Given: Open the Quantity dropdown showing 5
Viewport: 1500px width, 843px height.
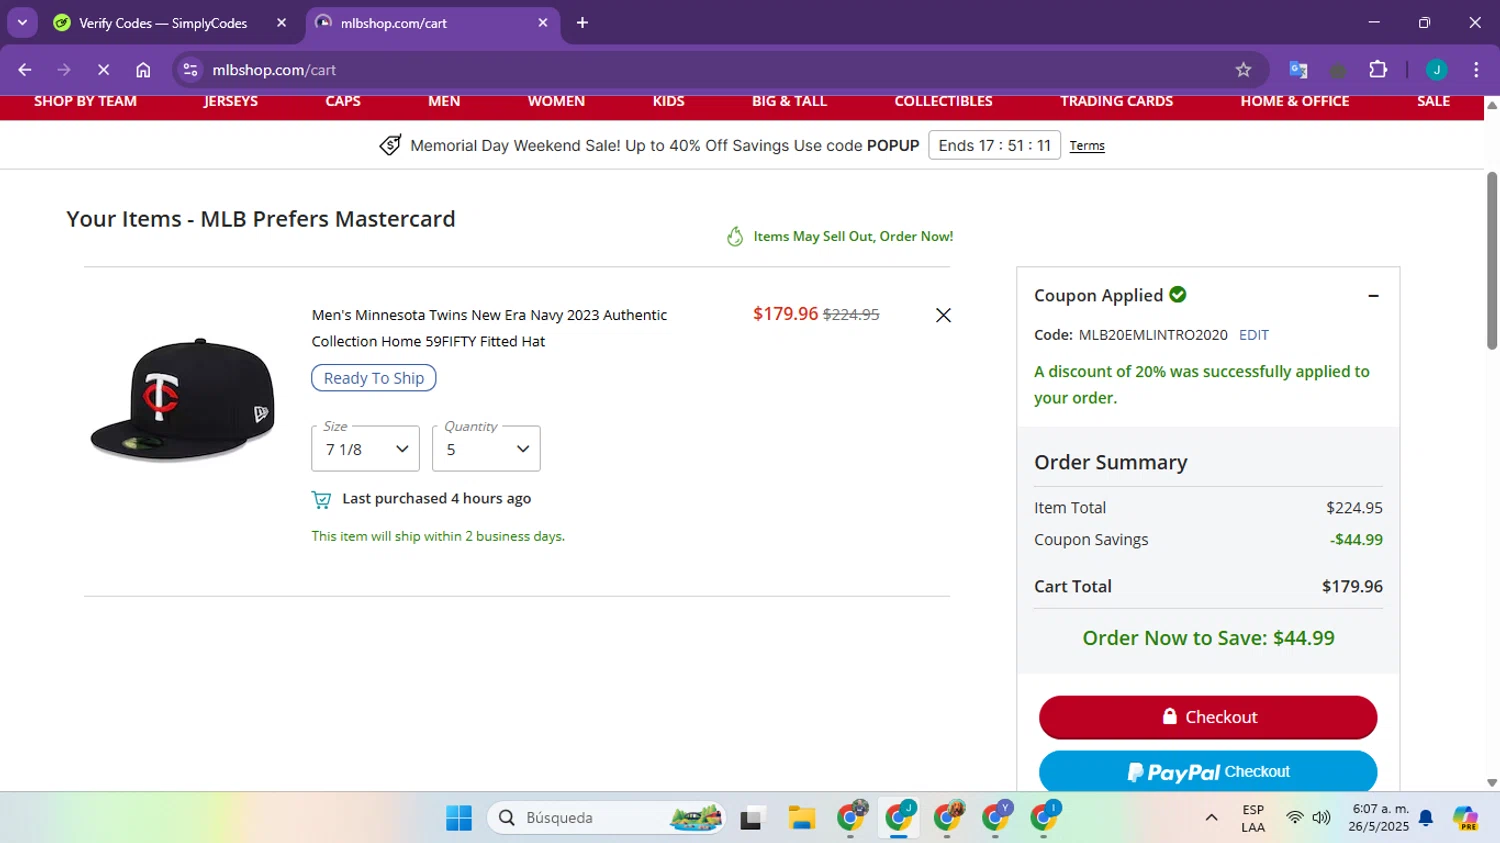Looking at the screenshot, I should (486, 449).
